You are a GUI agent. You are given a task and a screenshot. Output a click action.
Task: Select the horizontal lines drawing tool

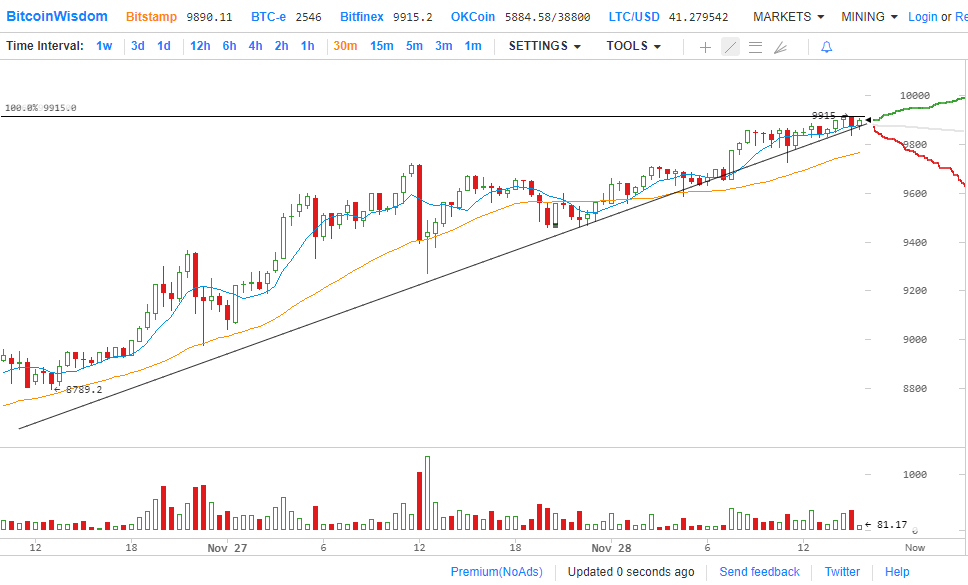[755, 47]
